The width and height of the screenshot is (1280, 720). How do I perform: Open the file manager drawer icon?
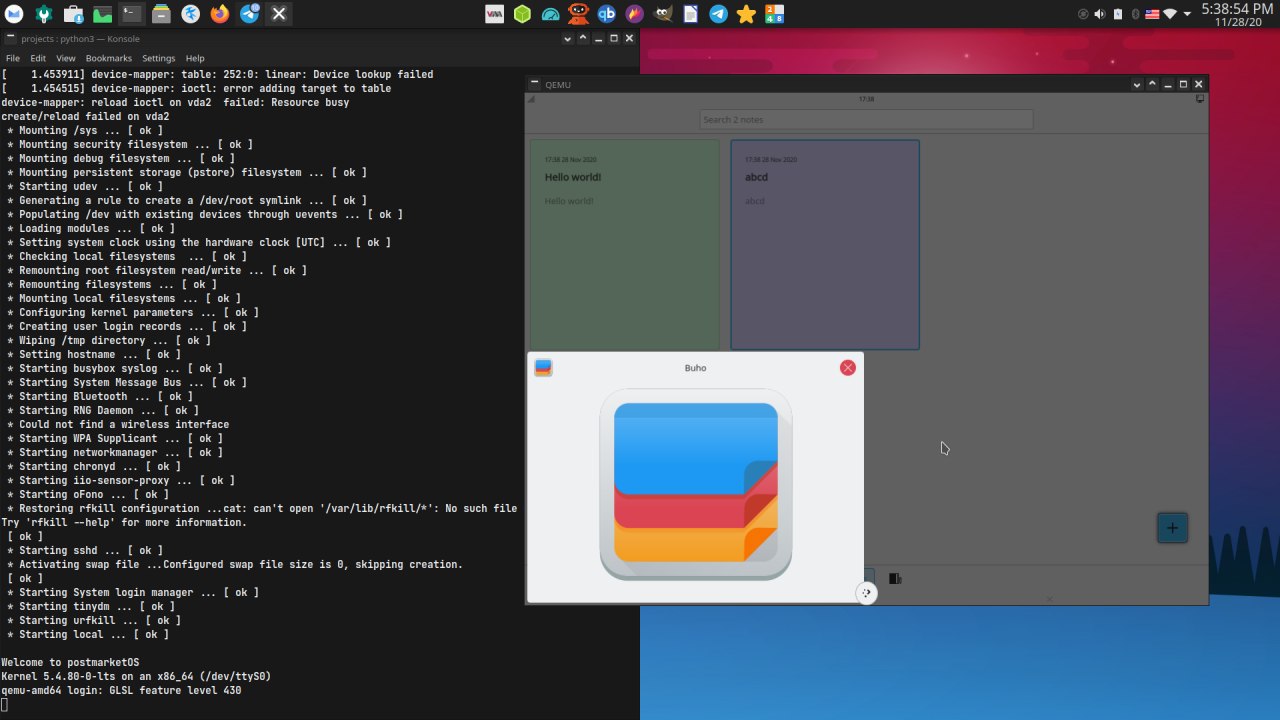161,14
